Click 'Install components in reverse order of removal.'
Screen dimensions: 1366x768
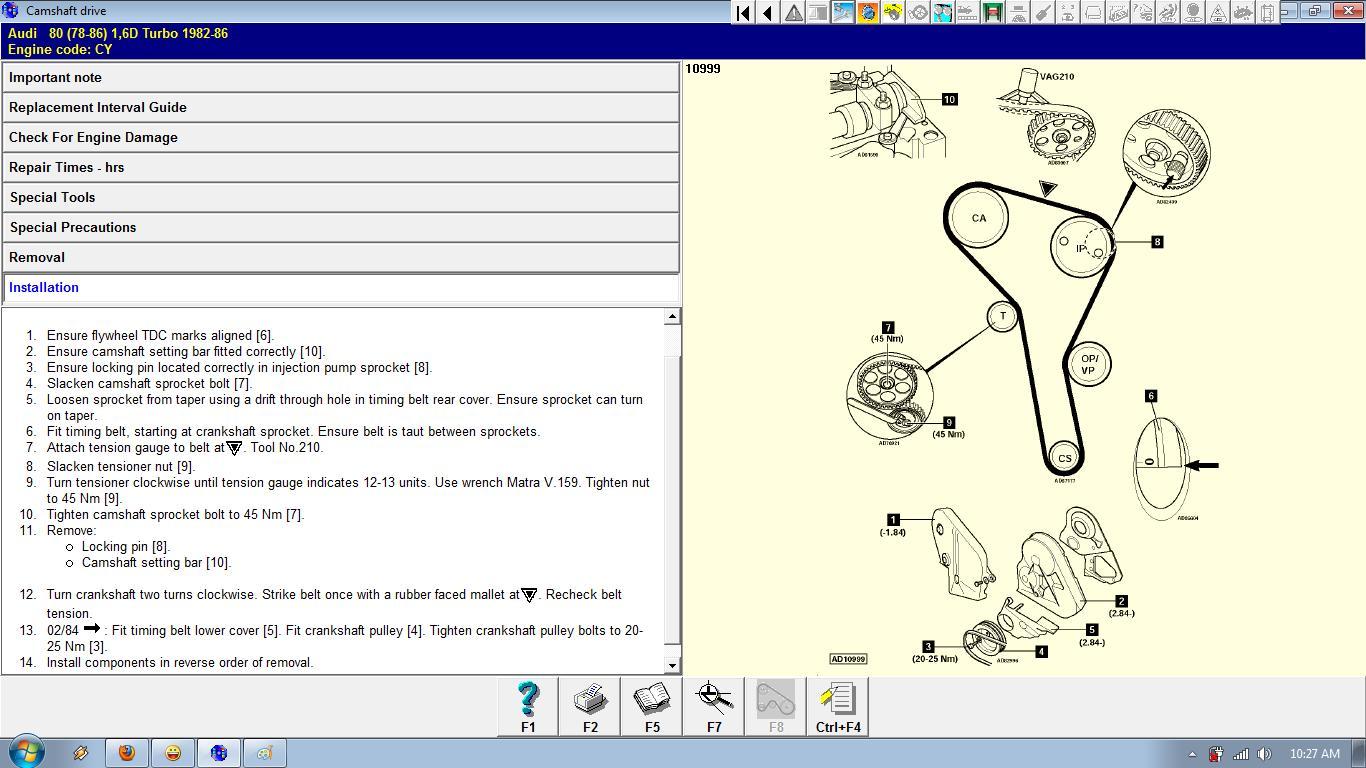pos(180,662)
